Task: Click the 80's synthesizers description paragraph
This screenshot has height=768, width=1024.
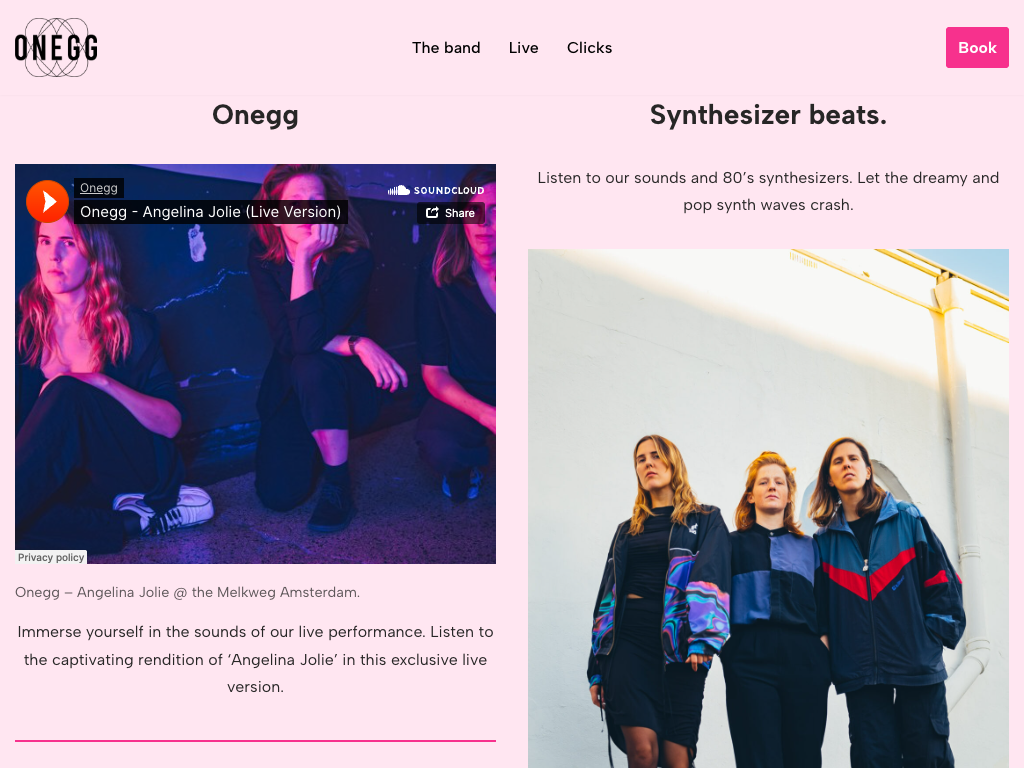Action: click(x=768, y=191)
